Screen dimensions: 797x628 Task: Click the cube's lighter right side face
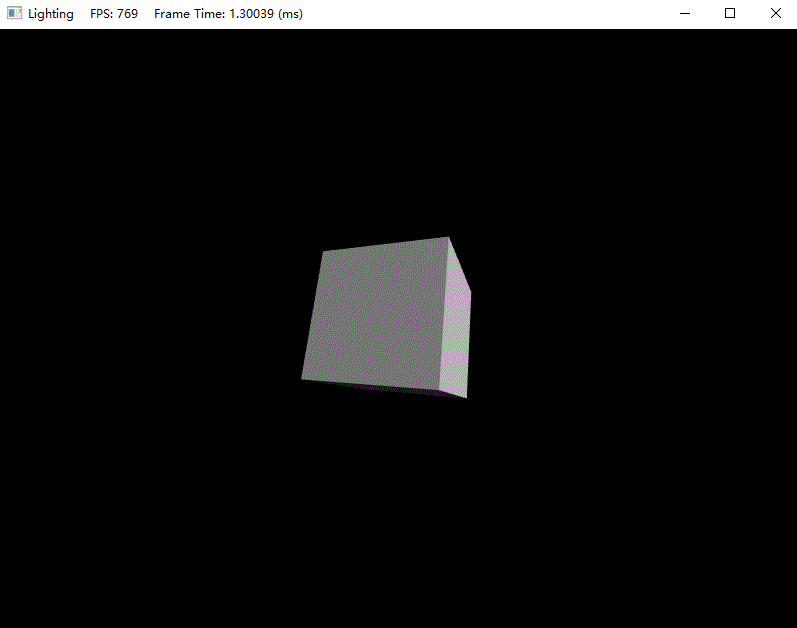pos(456,325)
